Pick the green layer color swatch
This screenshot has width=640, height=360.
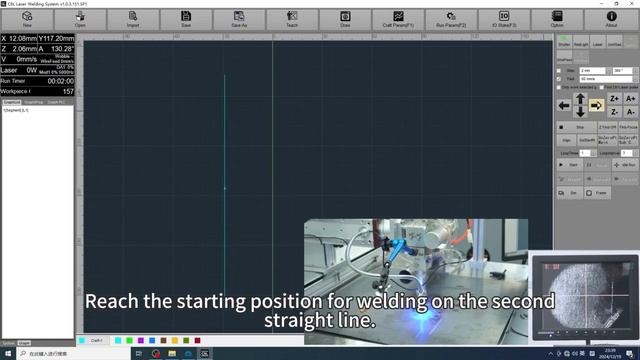click(x=129, y=340)
